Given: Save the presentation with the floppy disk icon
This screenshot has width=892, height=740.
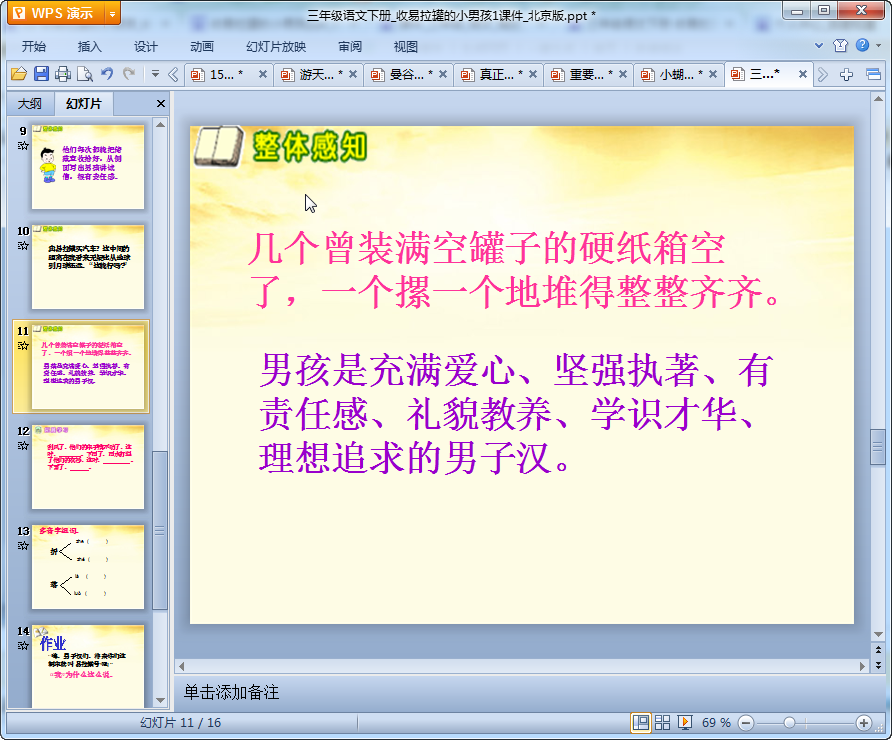Looking at the screenshot, I should tap(41, 74).
